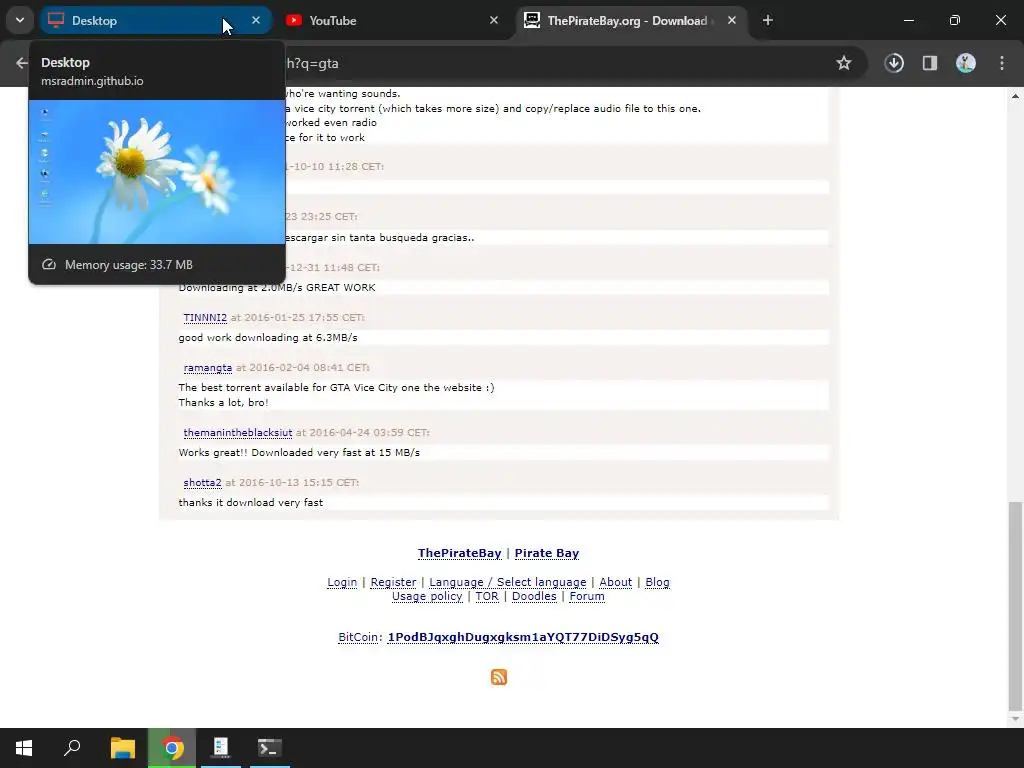Open user ramangta profile link
1024x768 pixels.
(208, 368)
